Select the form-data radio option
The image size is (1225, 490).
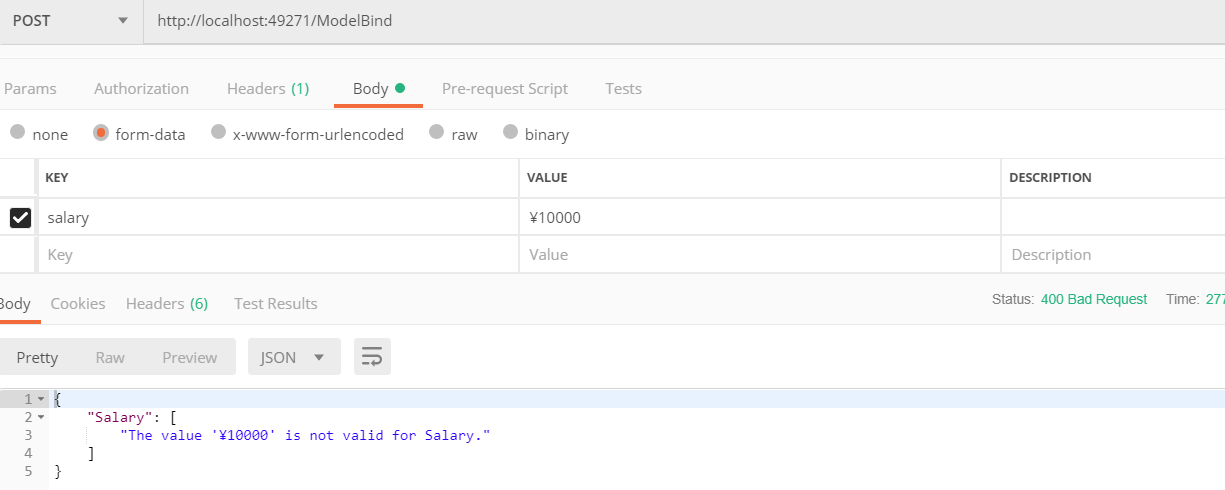point(101,133)
